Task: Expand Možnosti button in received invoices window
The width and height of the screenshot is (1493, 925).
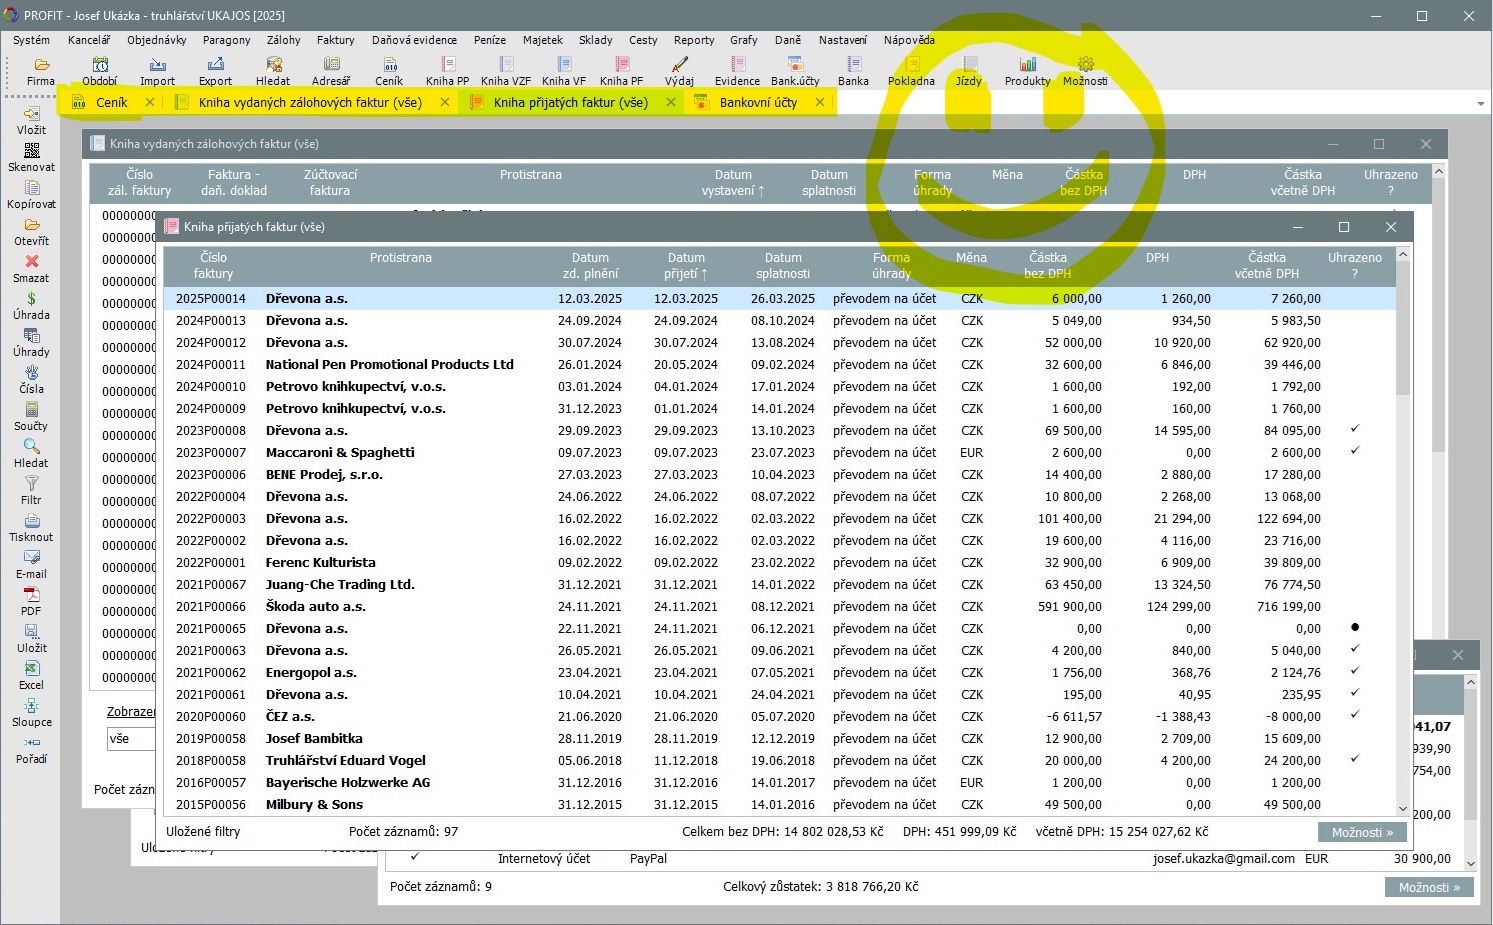Action: 1362,832
